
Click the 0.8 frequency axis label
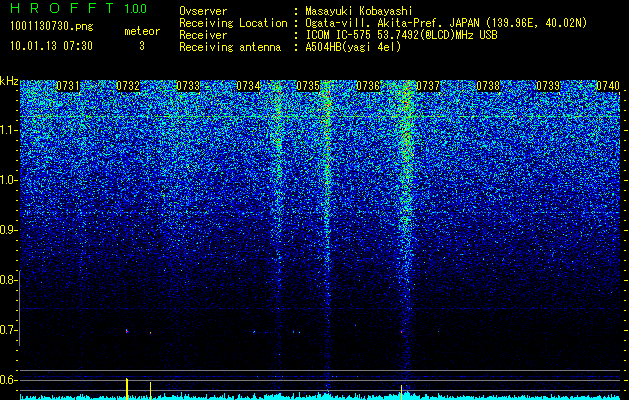[8, 280]
